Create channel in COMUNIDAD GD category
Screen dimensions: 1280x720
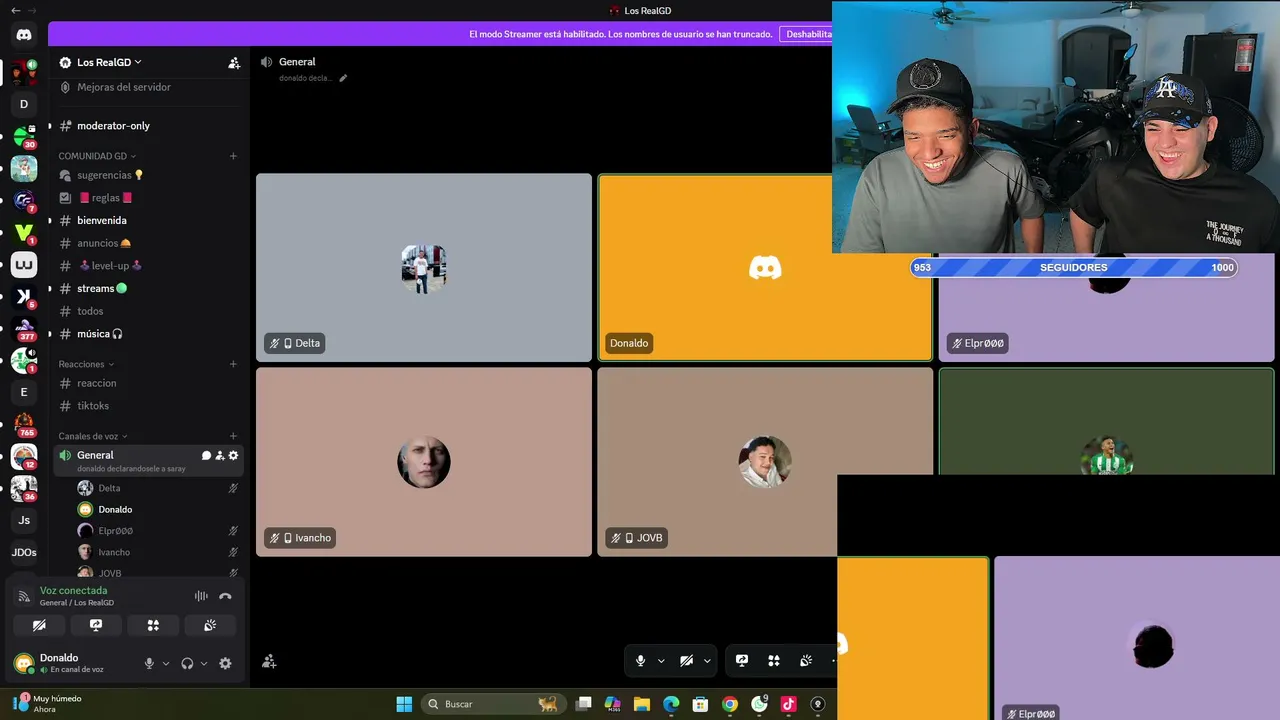point(233,156)
